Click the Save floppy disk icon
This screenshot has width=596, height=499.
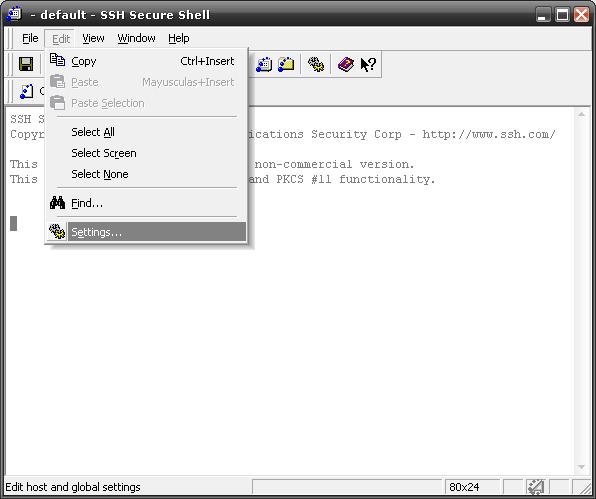[x=26, y=64]
